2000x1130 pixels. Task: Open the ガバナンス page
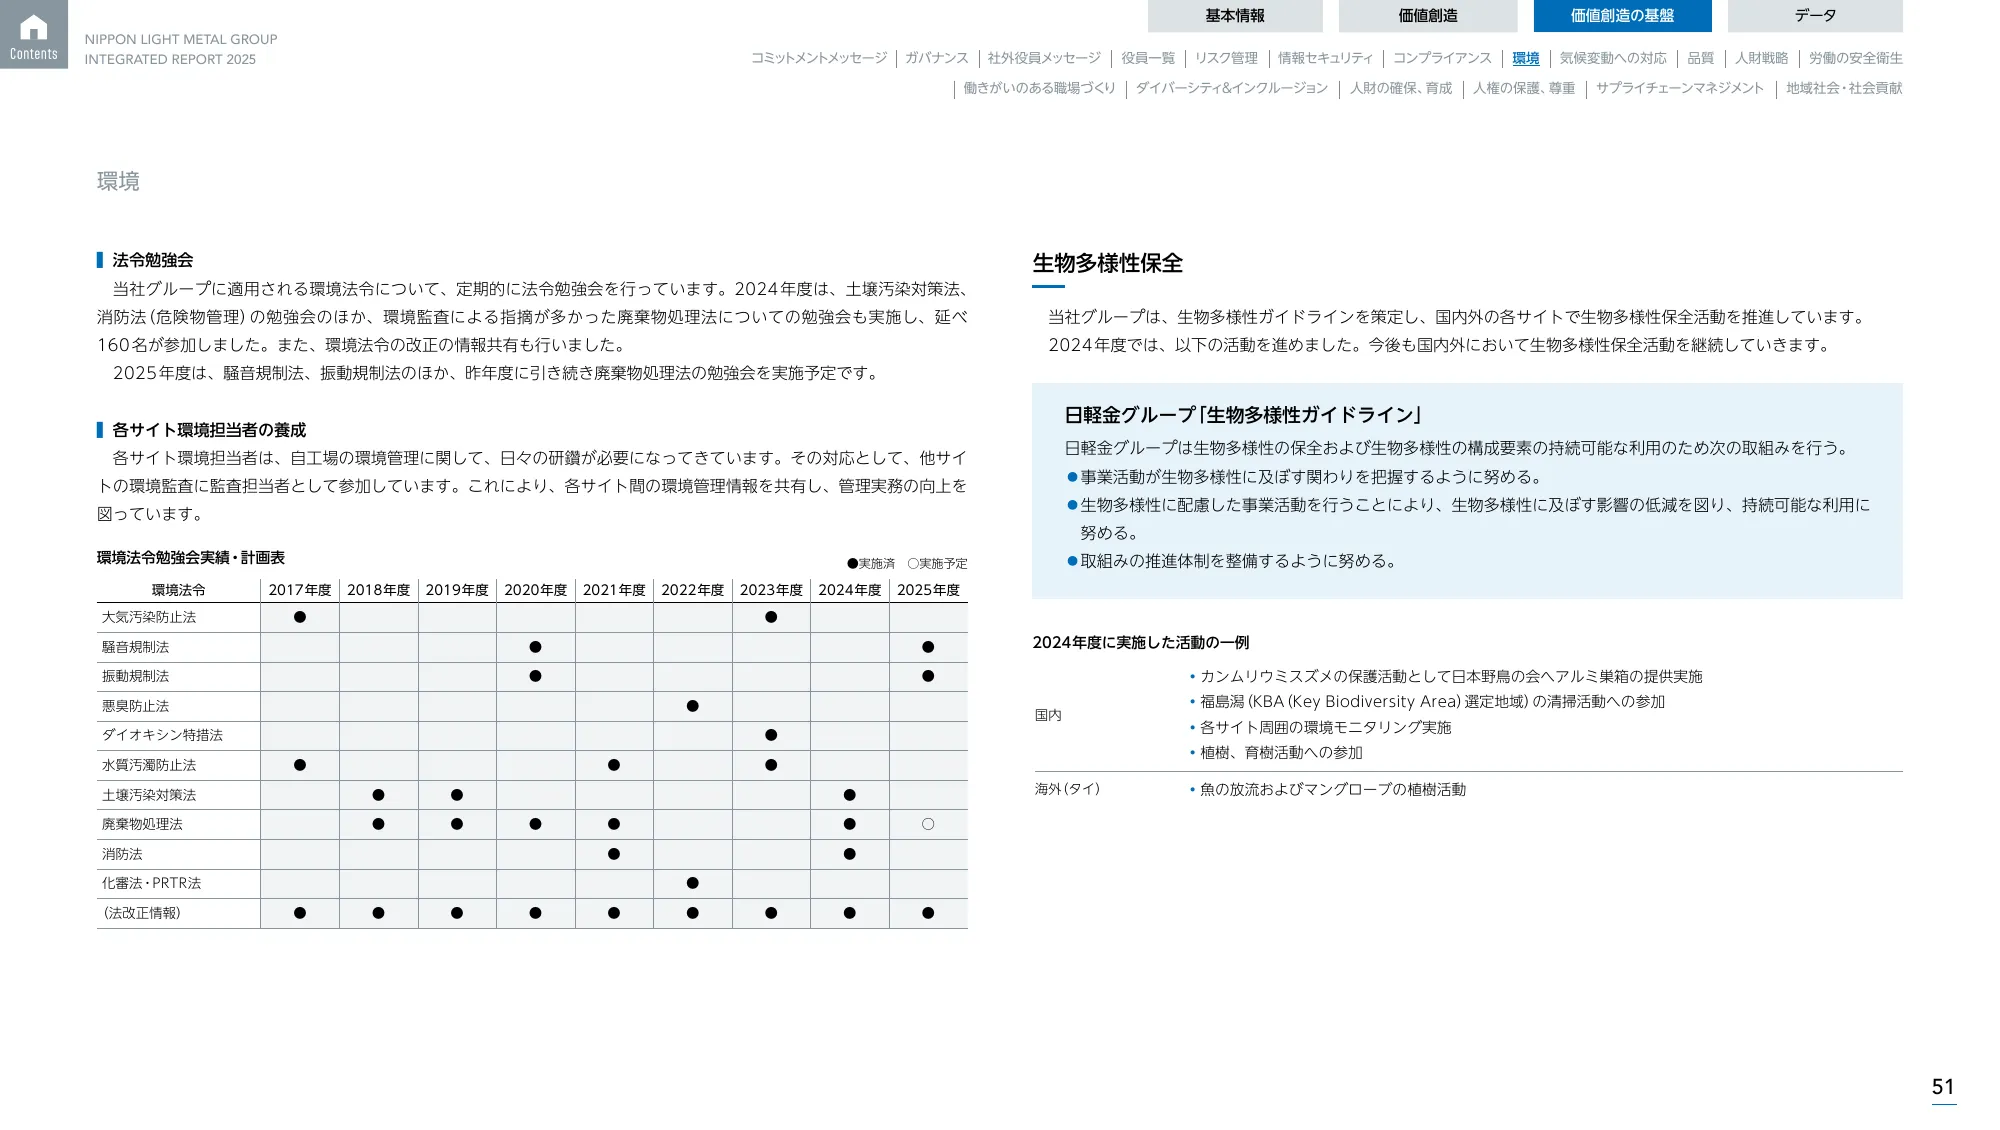[x=937, y=58]
